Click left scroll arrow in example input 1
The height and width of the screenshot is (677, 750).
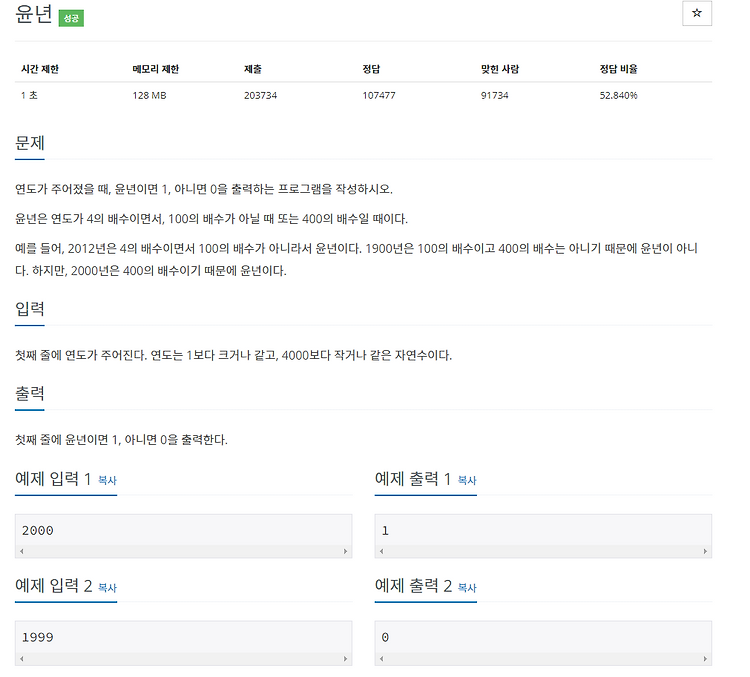pos(22,551)
